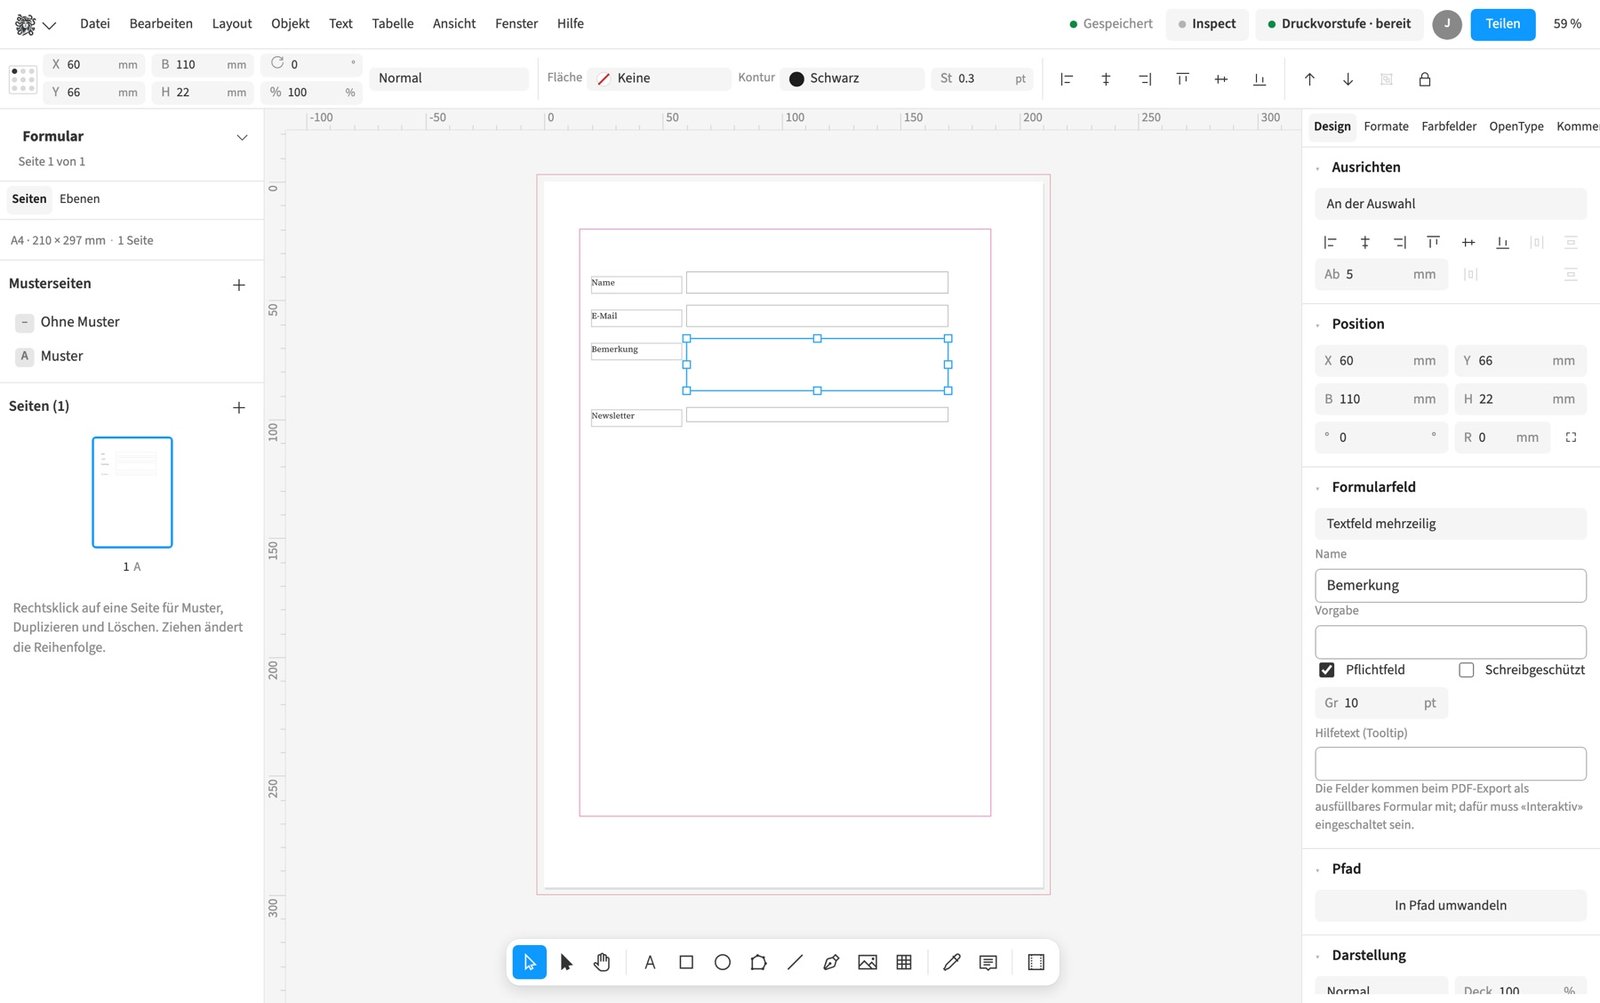Click the Hilfetext (Tooltip) input field

[x=1450, y=764]
